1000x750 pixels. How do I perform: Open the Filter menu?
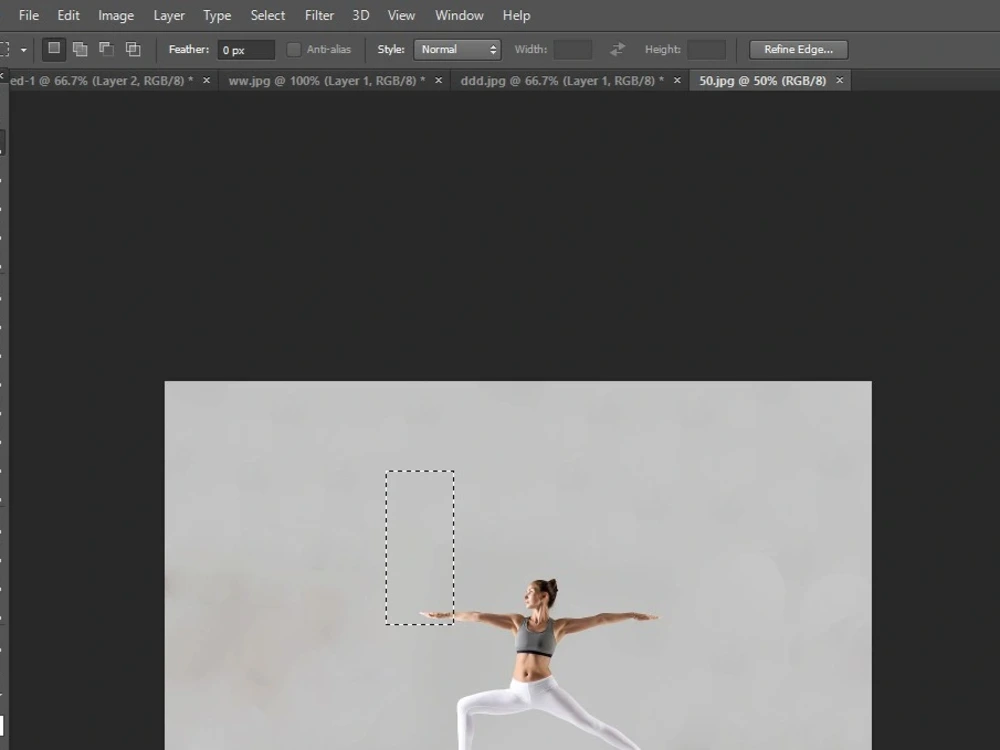319,15
